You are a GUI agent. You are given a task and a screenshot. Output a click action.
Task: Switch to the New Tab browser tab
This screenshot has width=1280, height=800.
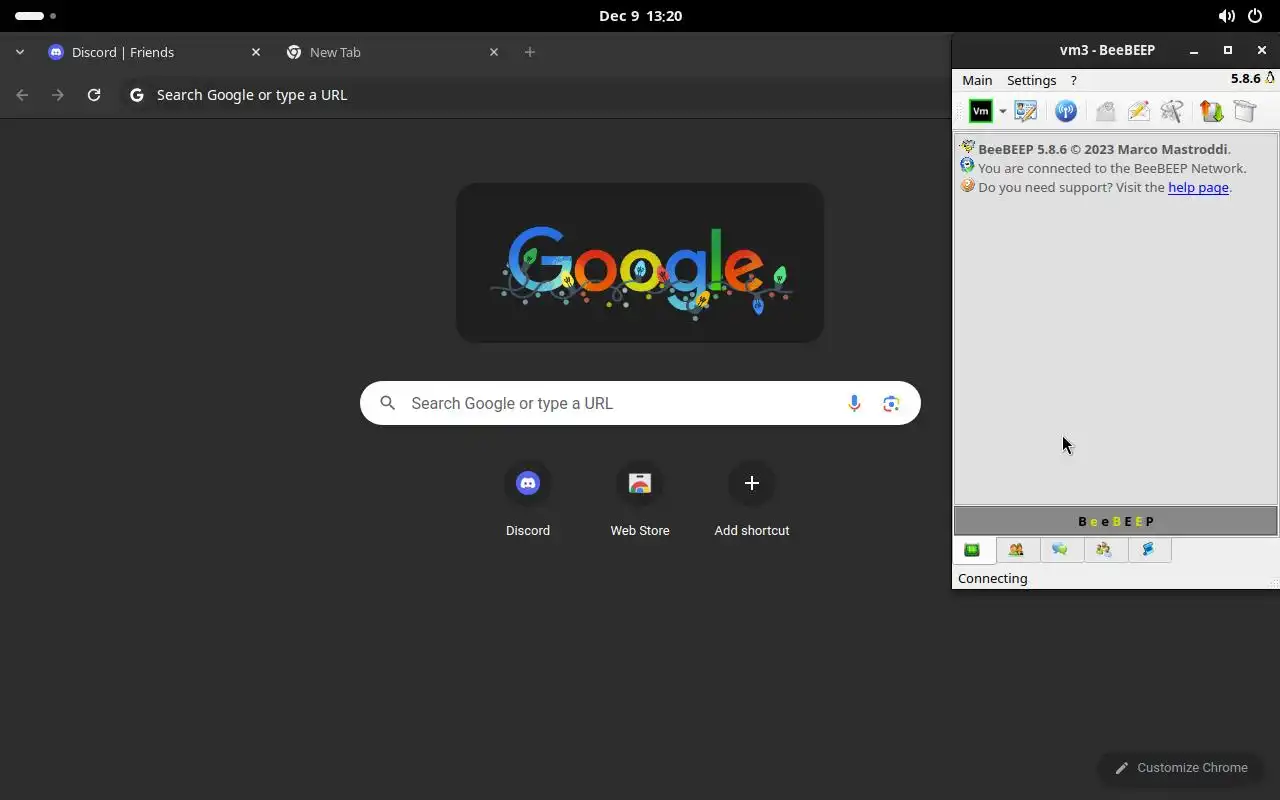[390, 52]
